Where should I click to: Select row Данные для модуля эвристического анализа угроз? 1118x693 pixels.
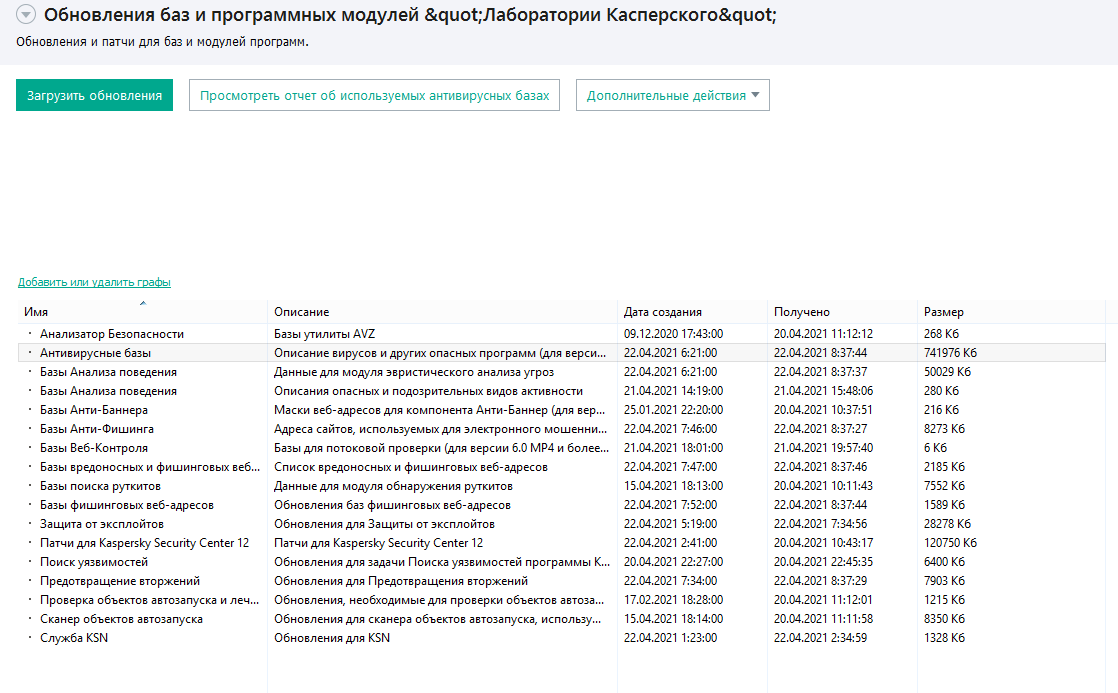point(562,371)
